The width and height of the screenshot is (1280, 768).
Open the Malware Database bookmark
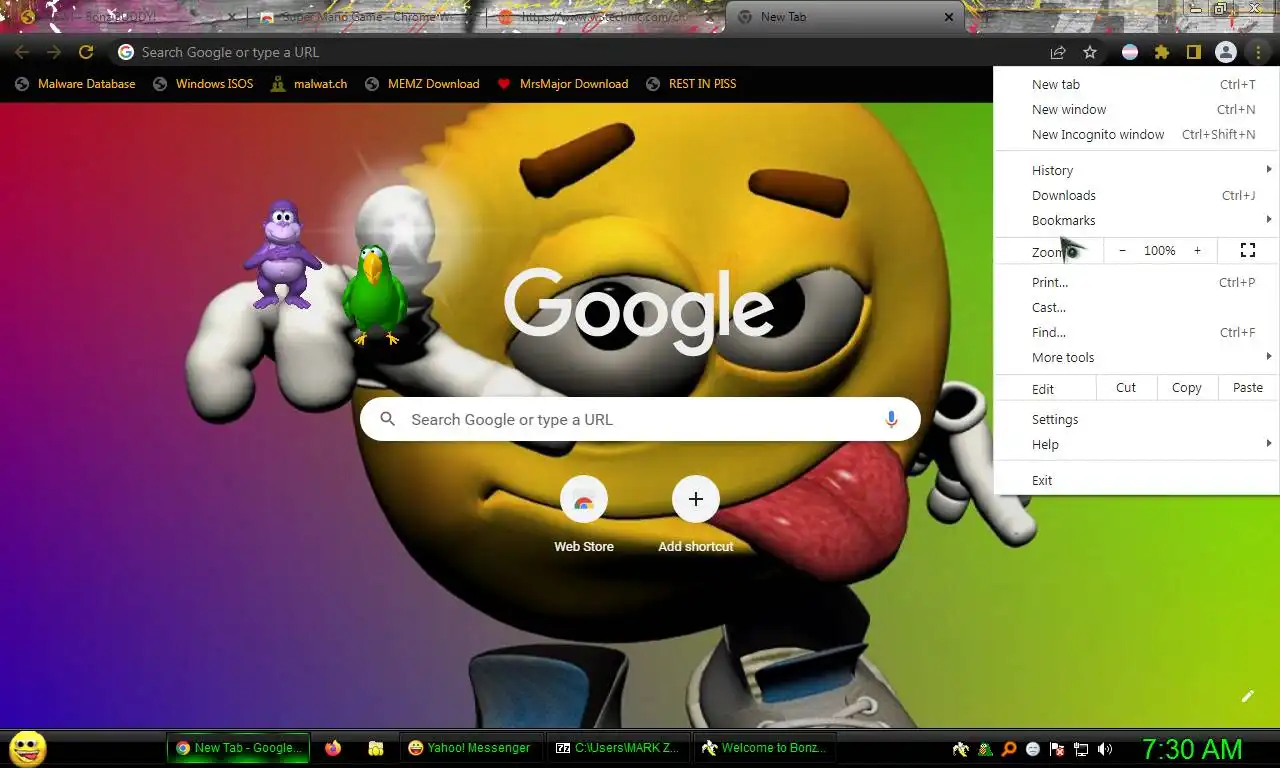click(75, 84)
